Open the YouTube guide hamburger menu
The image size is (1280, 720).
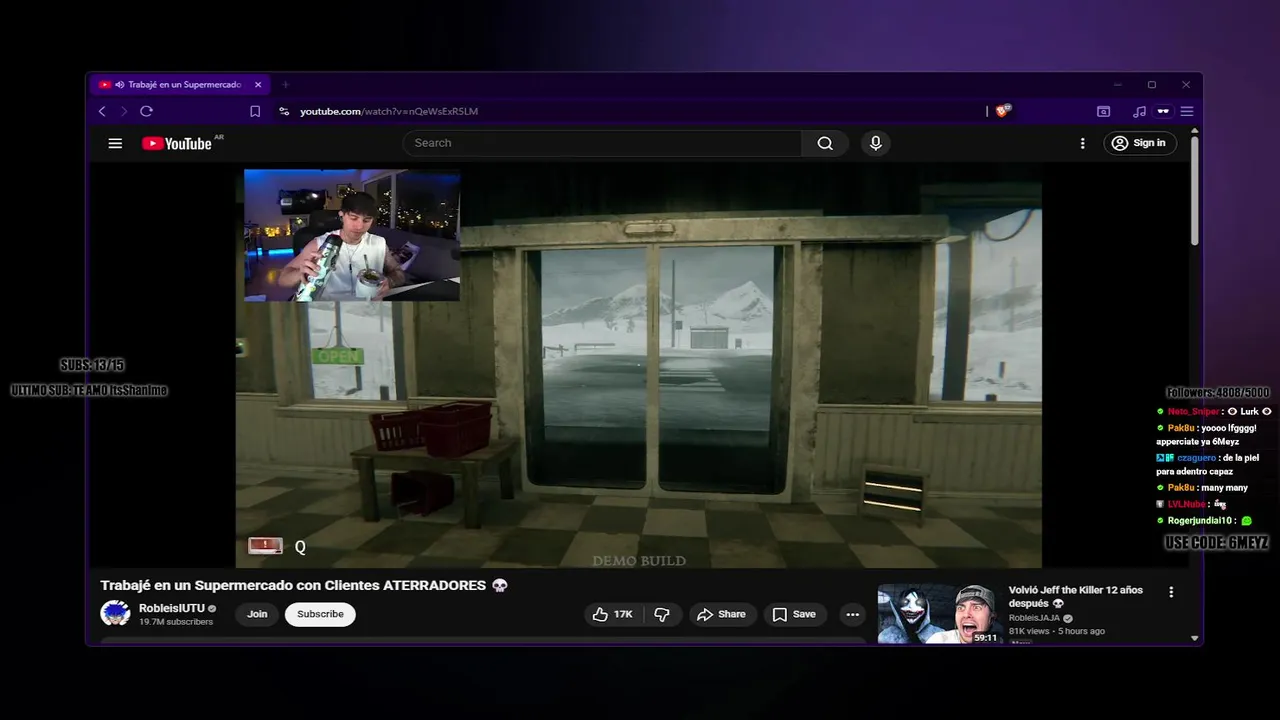pos(115,143)
